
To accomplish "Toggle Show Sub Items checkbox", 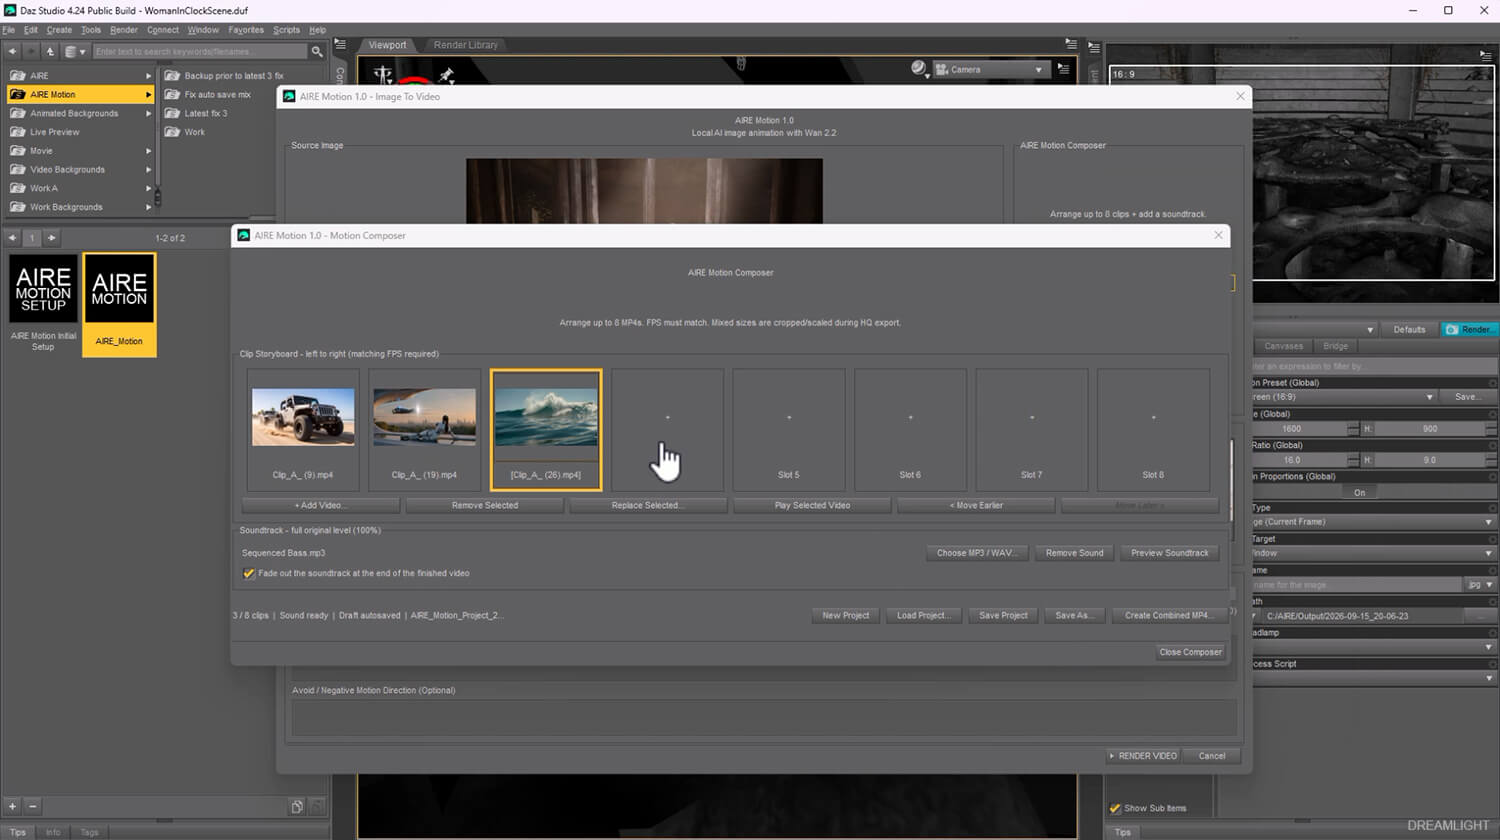I will click(1115, 808).
